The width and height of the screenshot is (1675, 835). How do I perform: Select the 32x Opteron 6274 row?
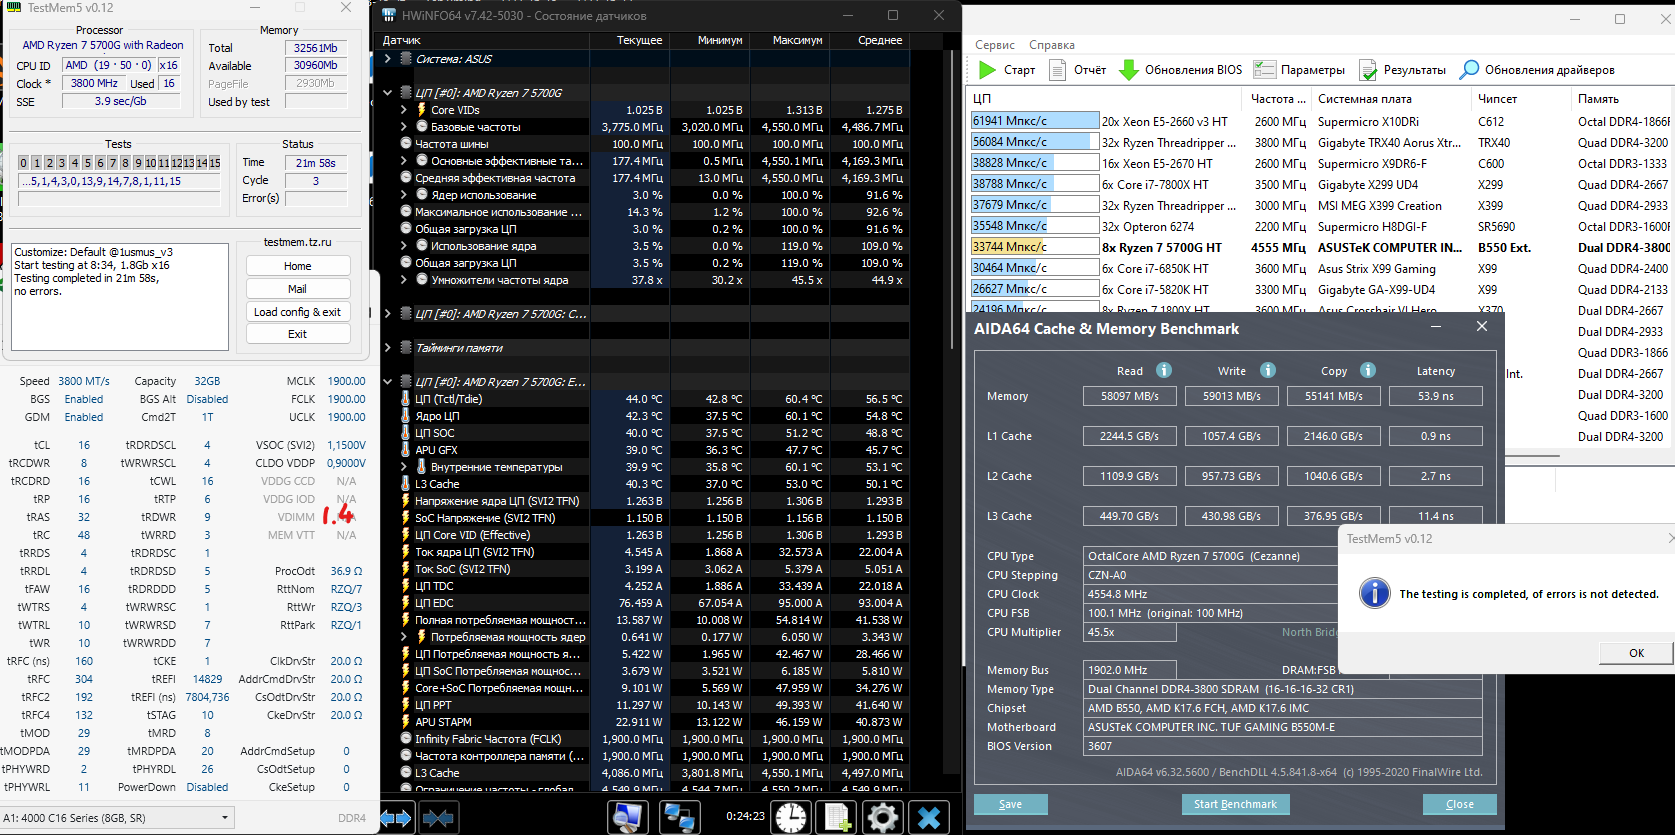pos(1320,226)
